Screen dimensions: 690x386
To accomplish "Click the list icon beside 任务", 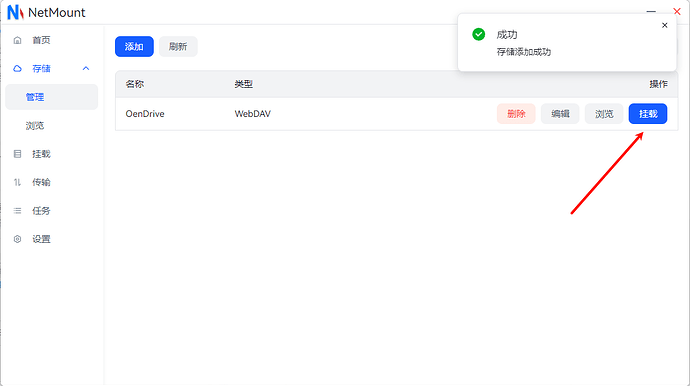I will point(17,211).
